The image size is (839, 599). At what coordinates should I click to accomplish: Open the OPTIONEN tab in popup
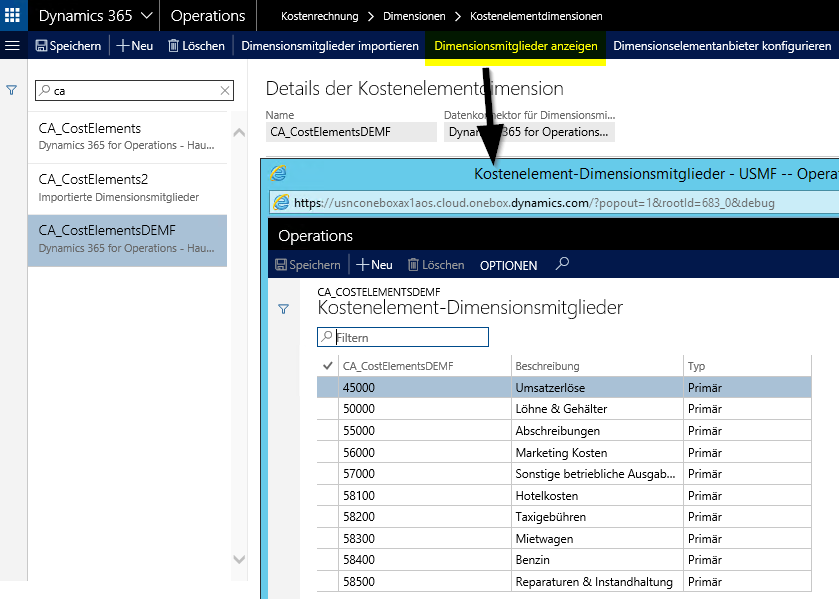tap(508, 265)
